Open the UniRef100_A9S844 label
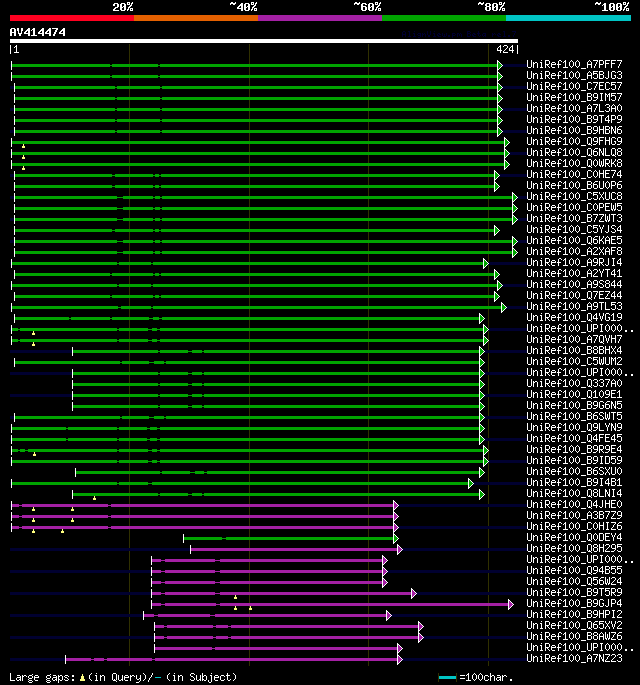Viewport: 640px width, 685px height. click(x=574, y=284)
